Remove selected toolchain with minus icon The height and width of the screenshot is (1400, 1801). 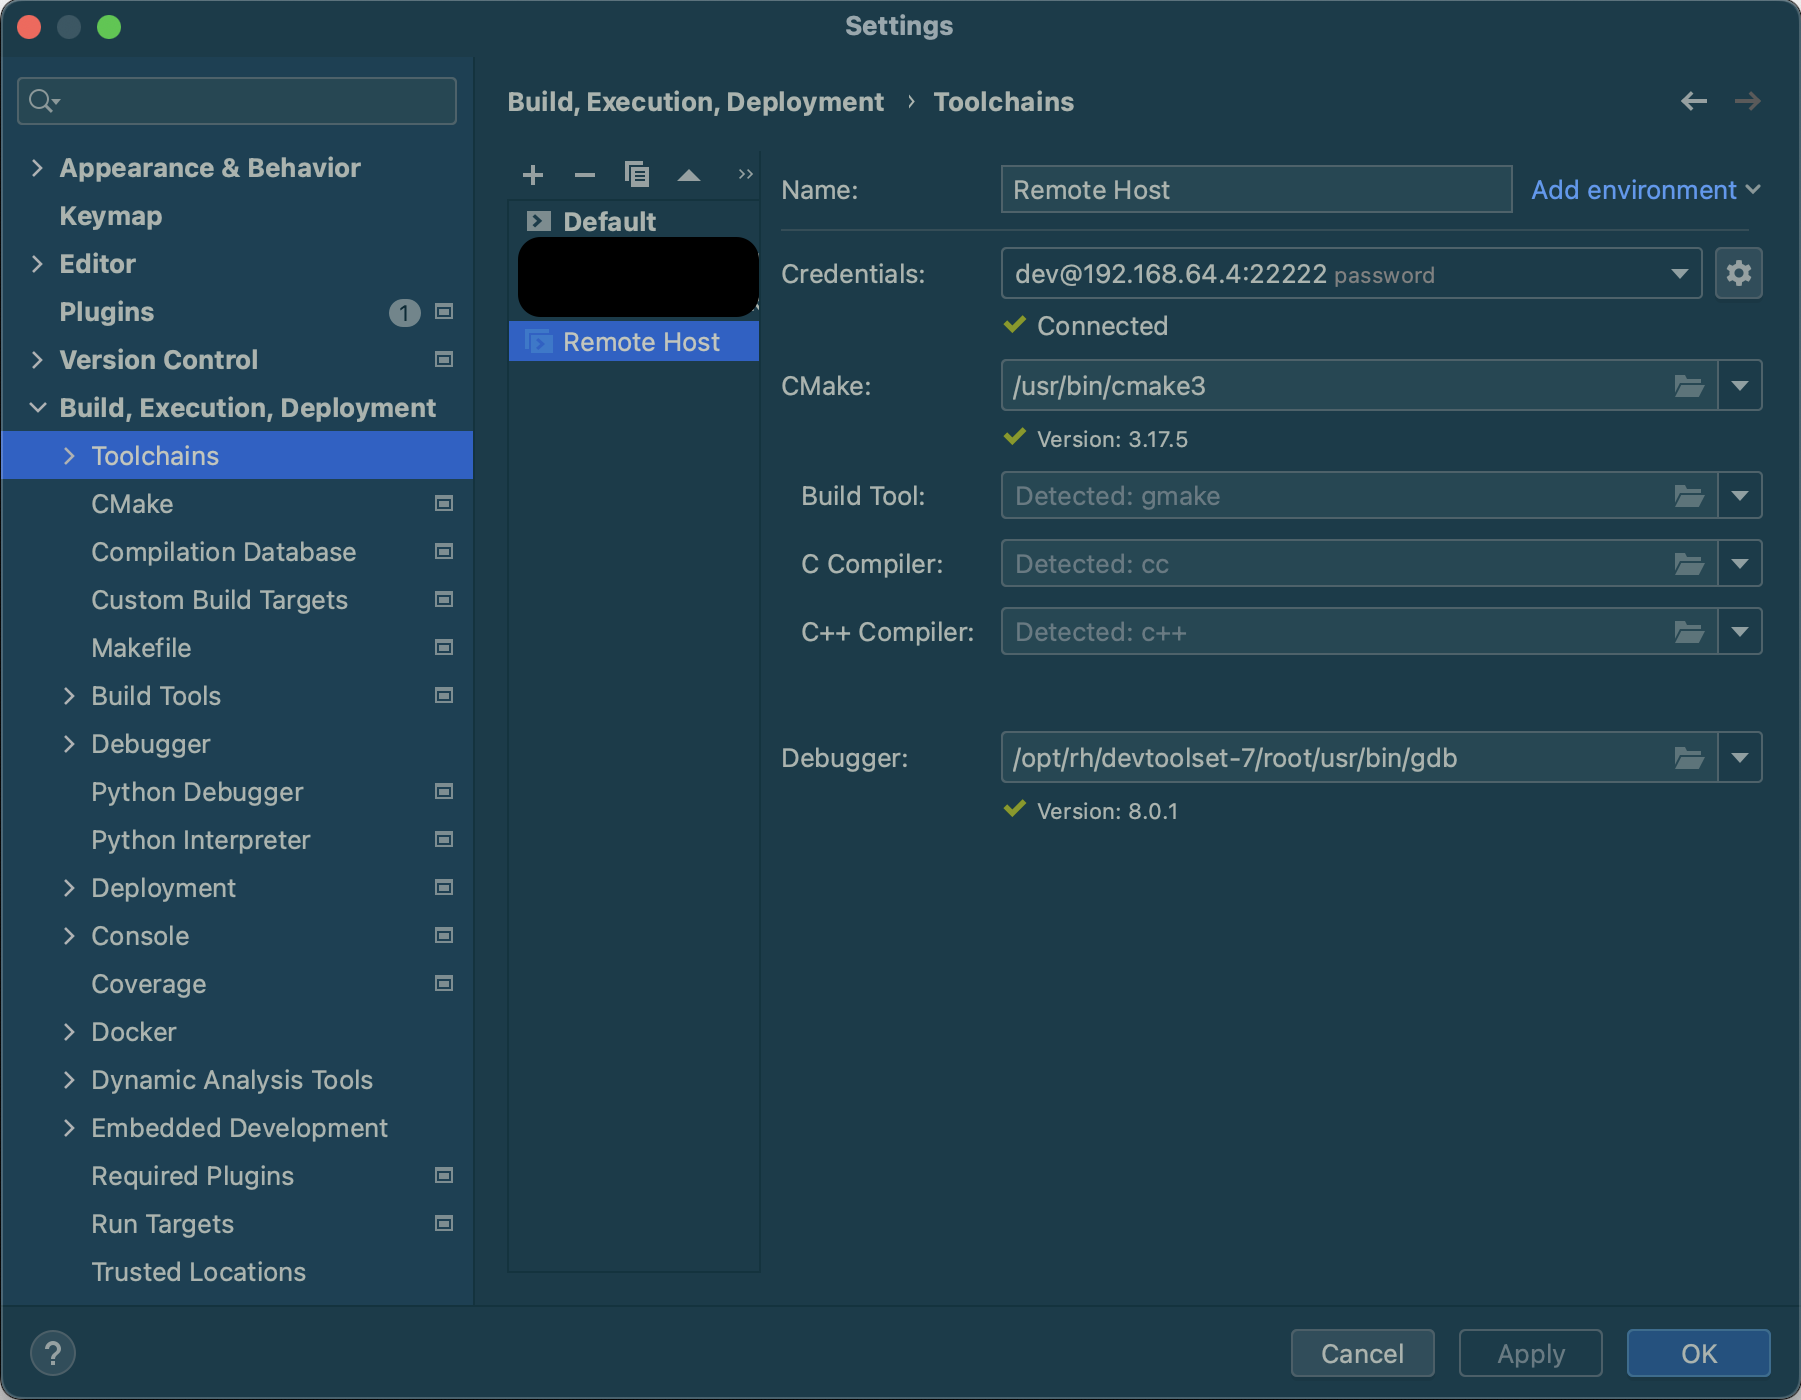tap(585, 175)
